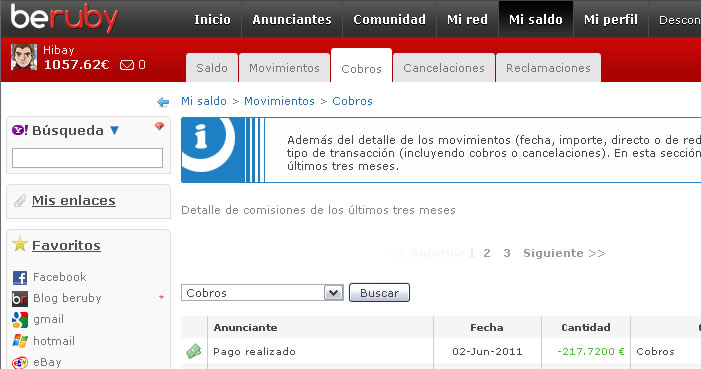Viewport: 701px width, 369px height.
Task: Click the Hibay username
Action: (x=59, y=50)
